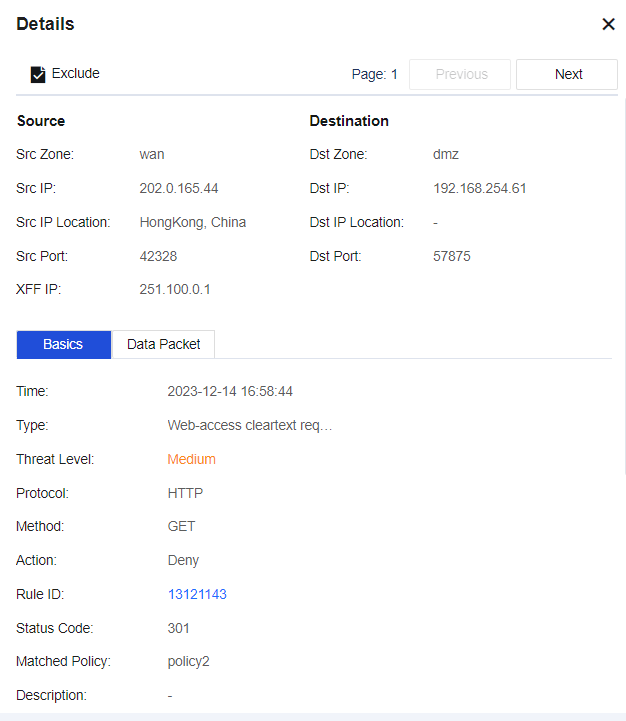Click the Dst Port value 57875
The height and width of the screenshot is (721, 626).
(452, 256)
